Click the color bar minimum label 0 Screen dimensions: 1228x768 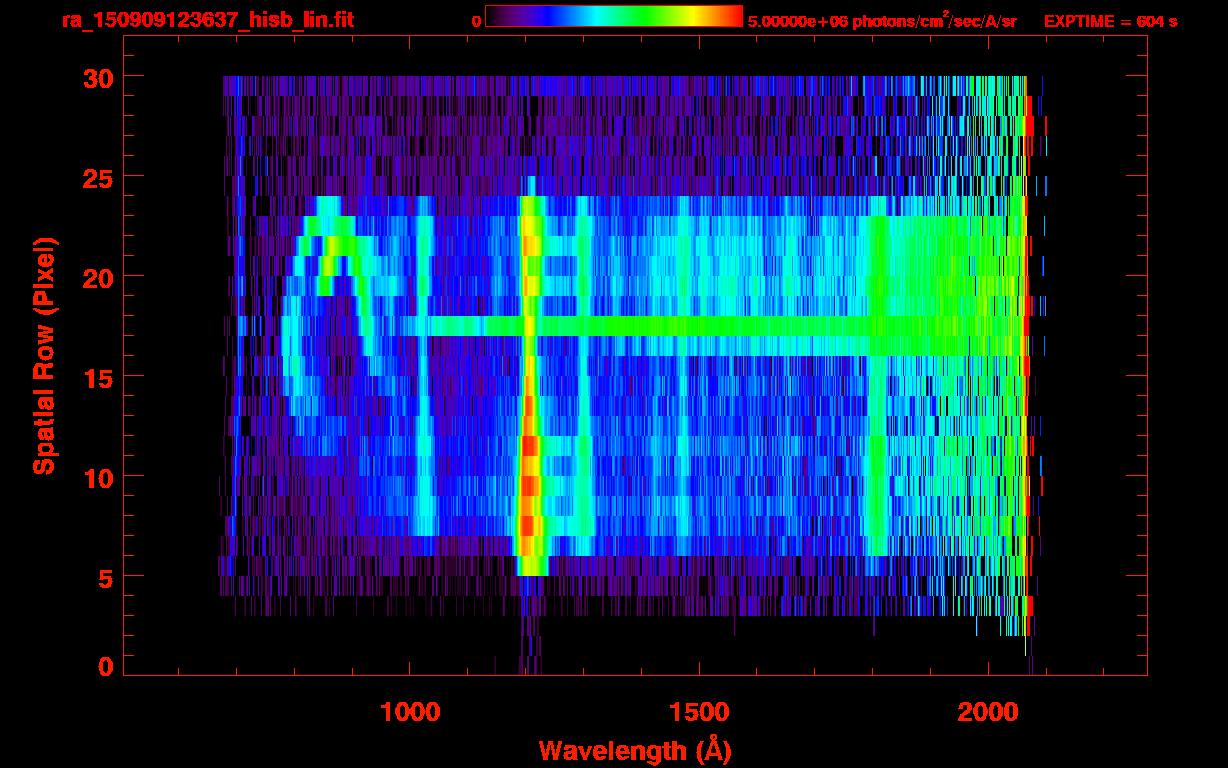coord(476,21)
